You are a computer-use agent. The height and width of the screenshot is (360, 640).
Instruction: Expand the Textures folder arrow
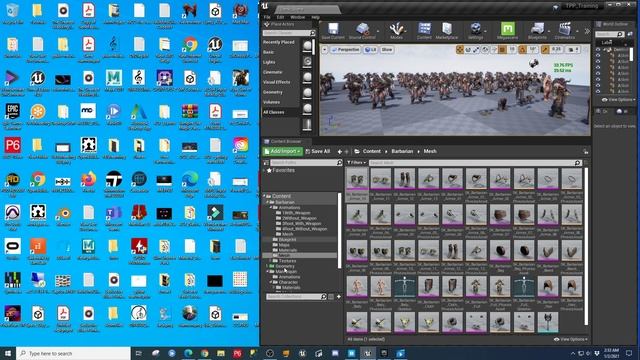click(271, 260)
